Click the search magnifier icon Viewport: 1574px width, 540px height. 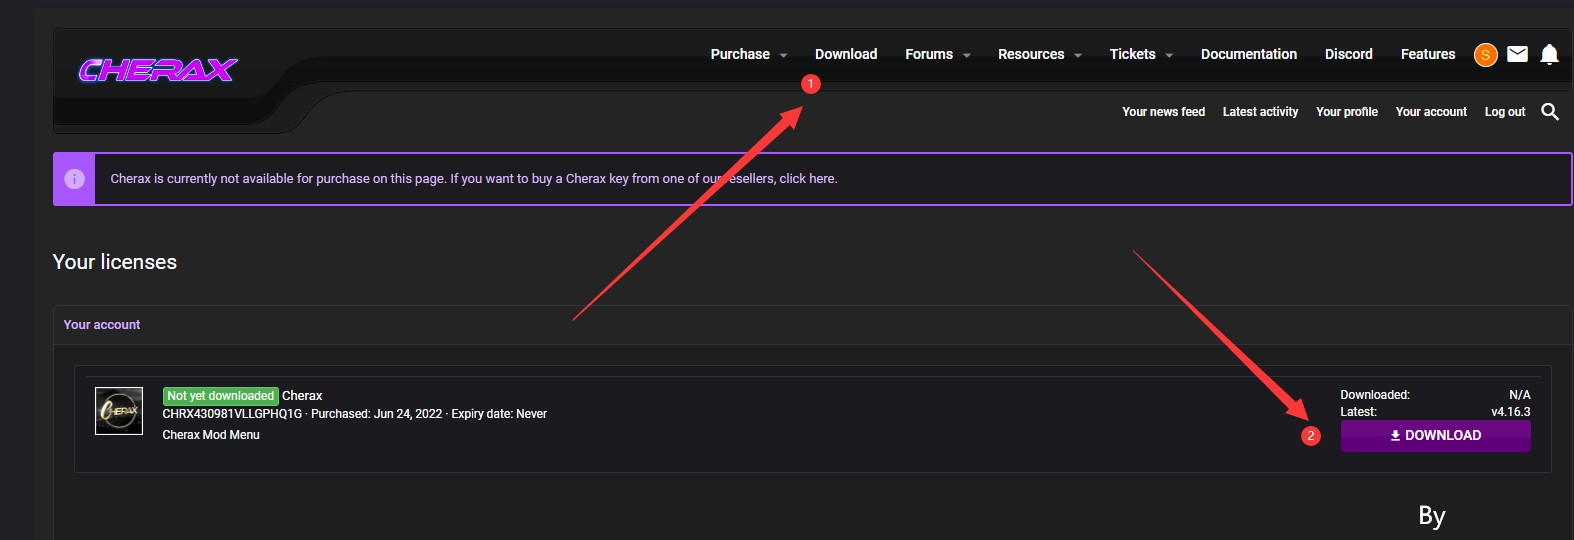(1550, 112)
